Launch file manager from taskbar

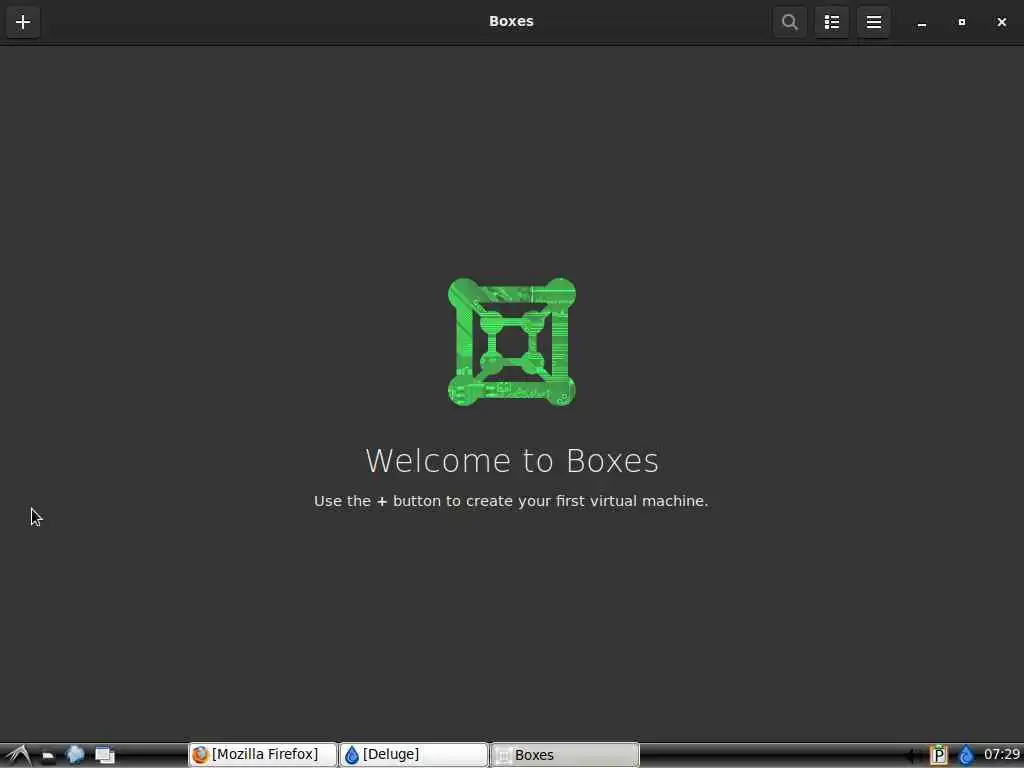point(48,756)
